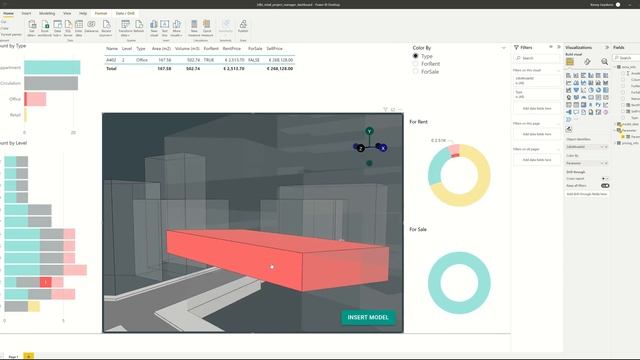This screenshot has height=360, width=640.
Task: Click Add drill-through fields here
Action: 587,194
